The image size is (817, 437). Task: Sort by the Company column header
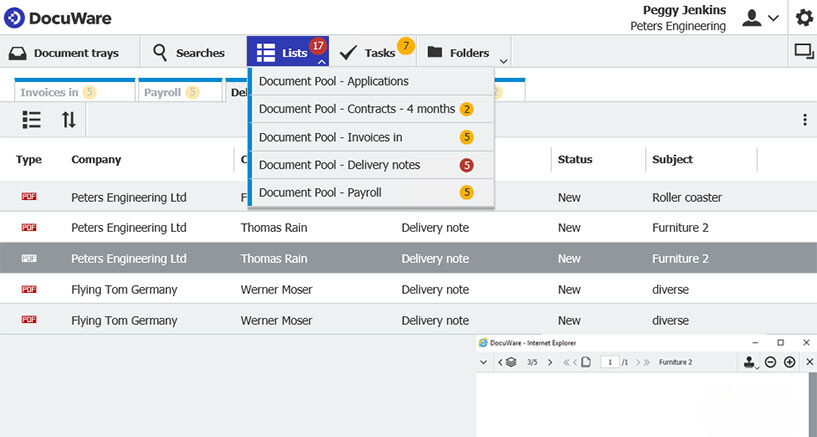click(x=96, y=159)
